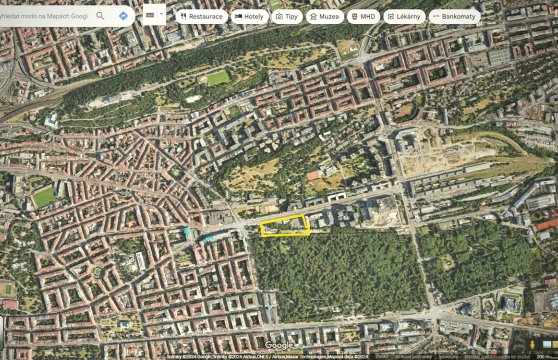
Task: Select the Hotely category chip
Action: coord(249,16)
